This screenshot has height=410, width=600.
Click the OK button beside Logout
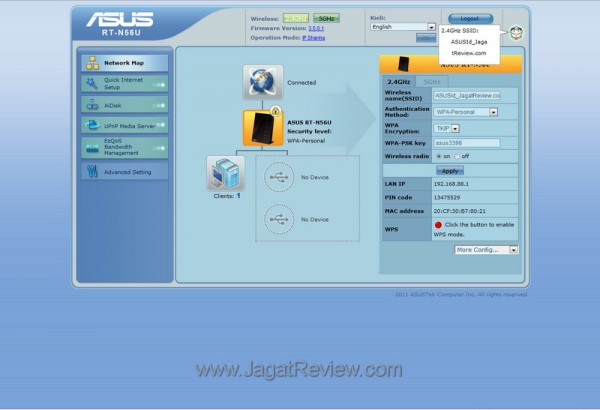[x=426, y=38]
